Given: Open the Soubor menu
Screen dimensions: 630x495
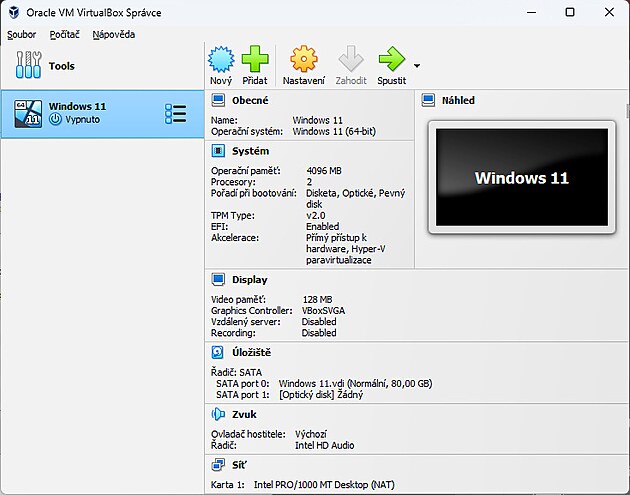Looking at the screenshot, I should tap(21, 34).
